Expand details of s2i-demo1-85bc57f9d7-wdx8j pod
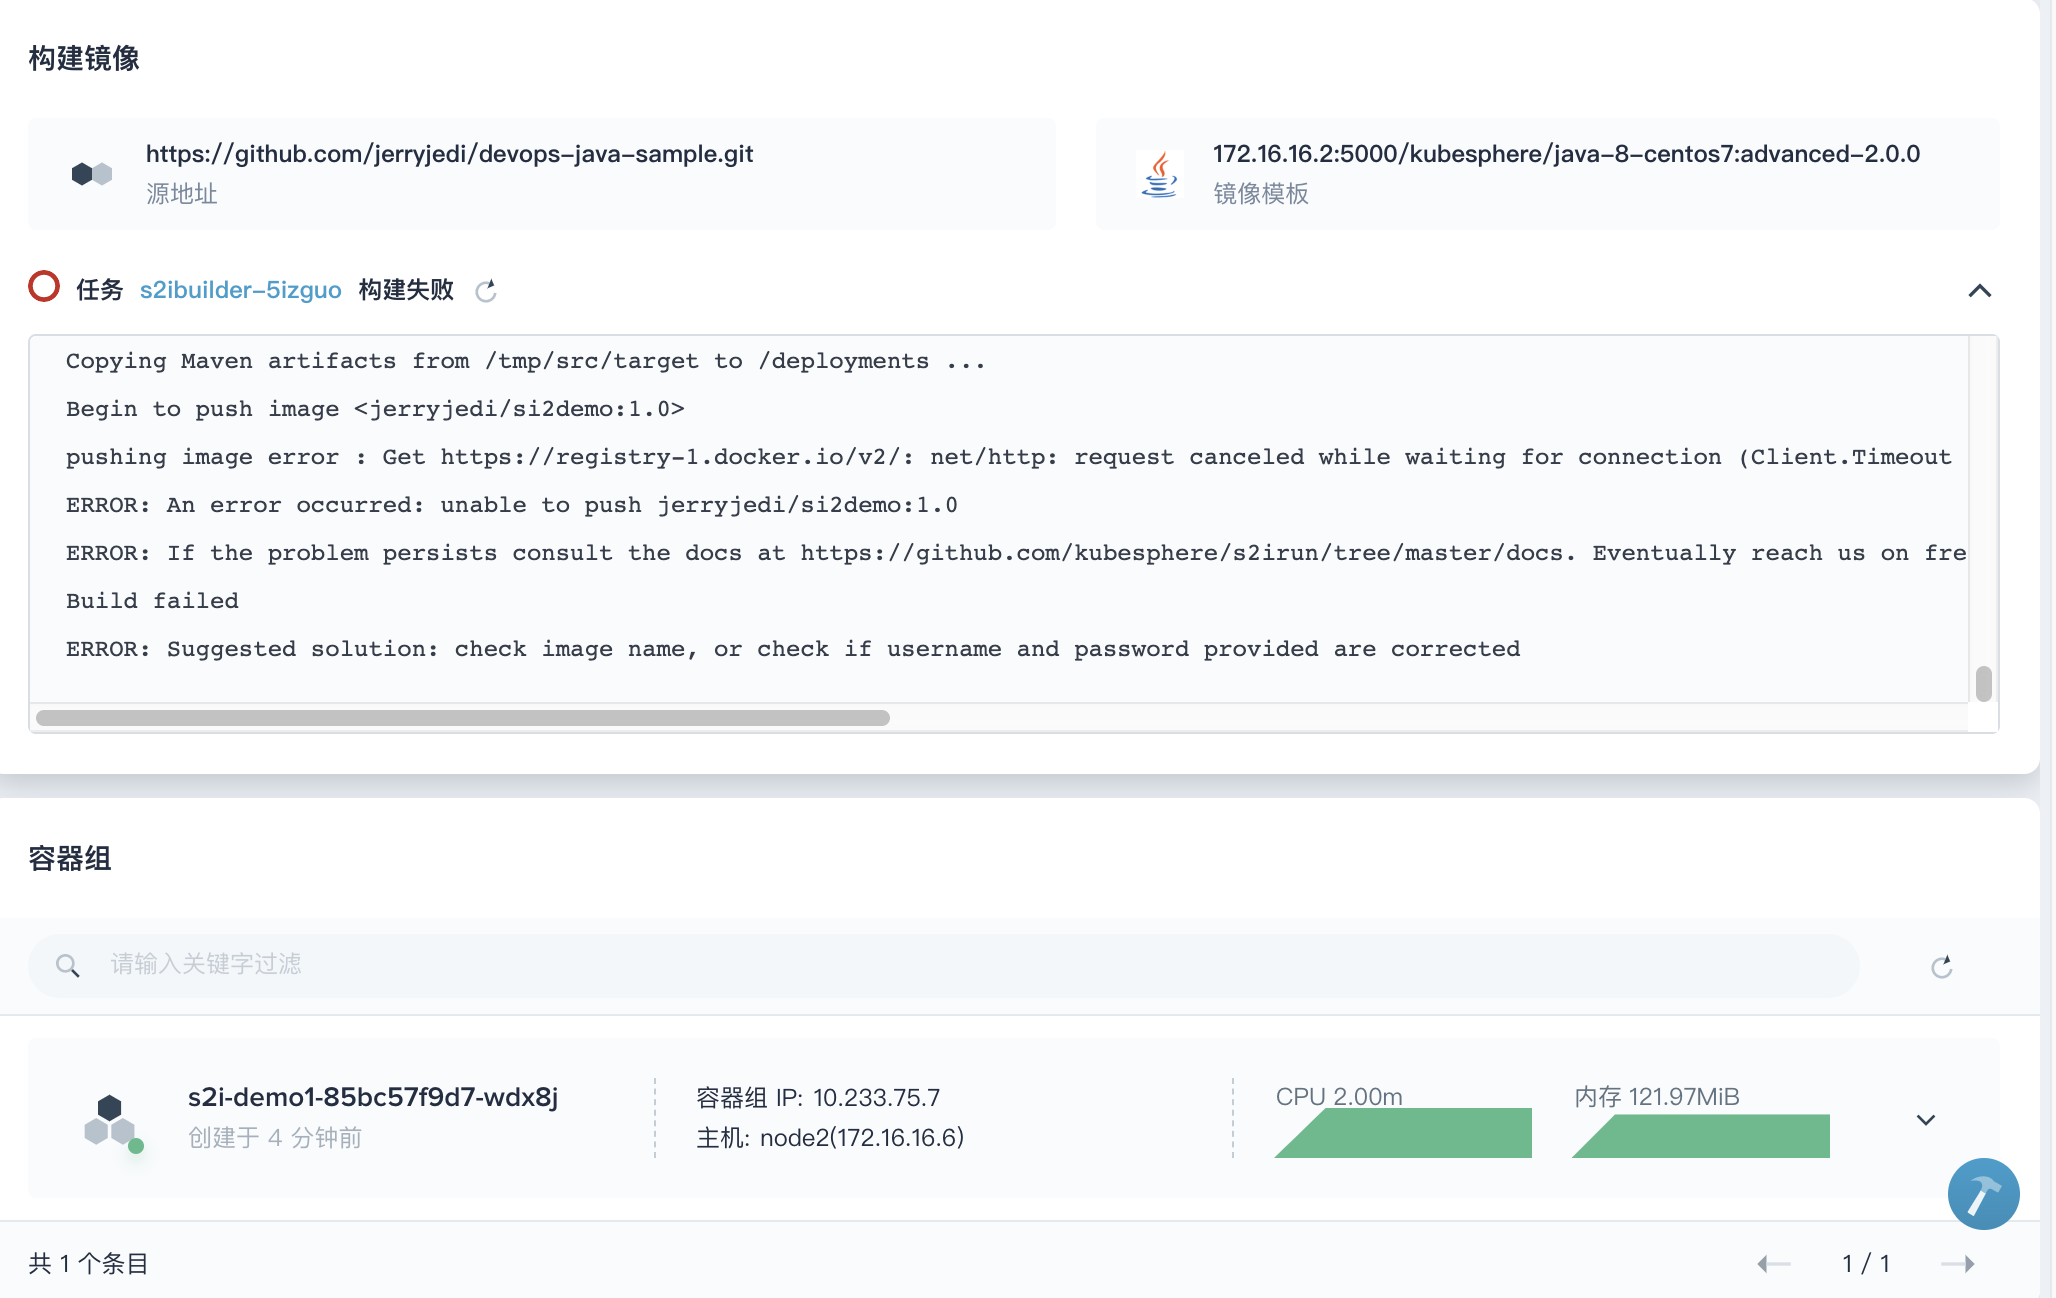The height and width of the screenshot is (1298, 2056). (1924, 1118)
